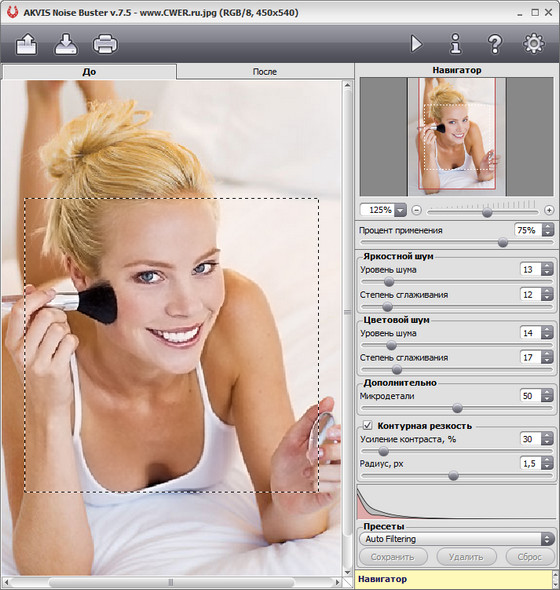Image resolution: width=560 pixels, height=590 pixels.
Task: Click the printer icon in the toolbar
Action: click(105, 44)
